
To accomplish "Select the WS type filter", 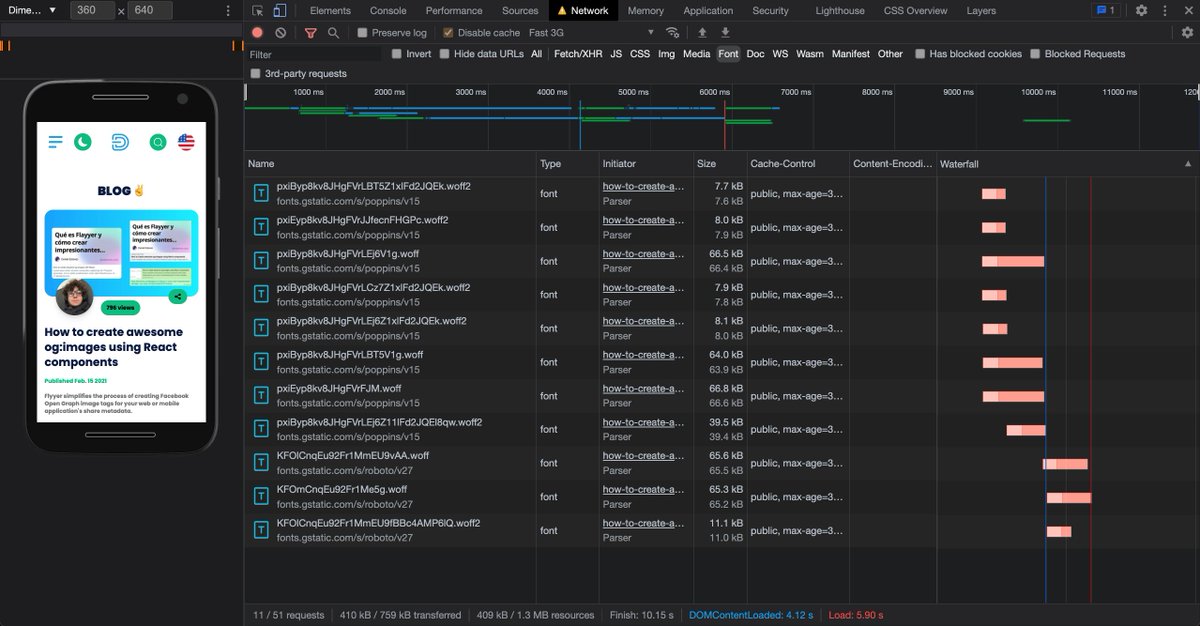I will coord(781,54).
